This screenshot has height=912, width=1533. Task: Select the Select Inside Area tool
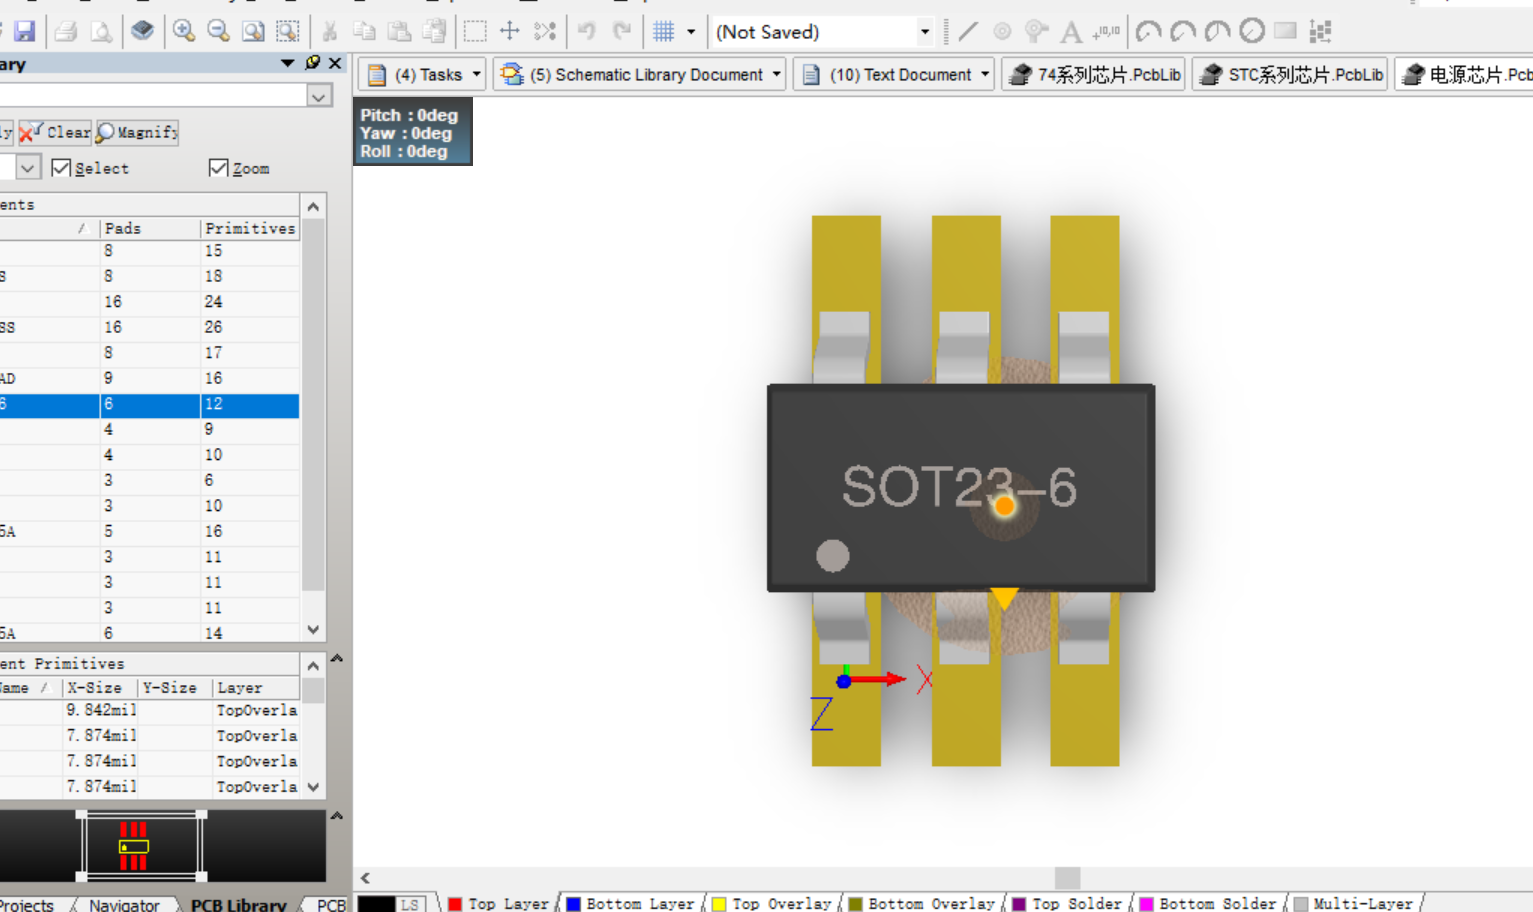click(475, 31)
